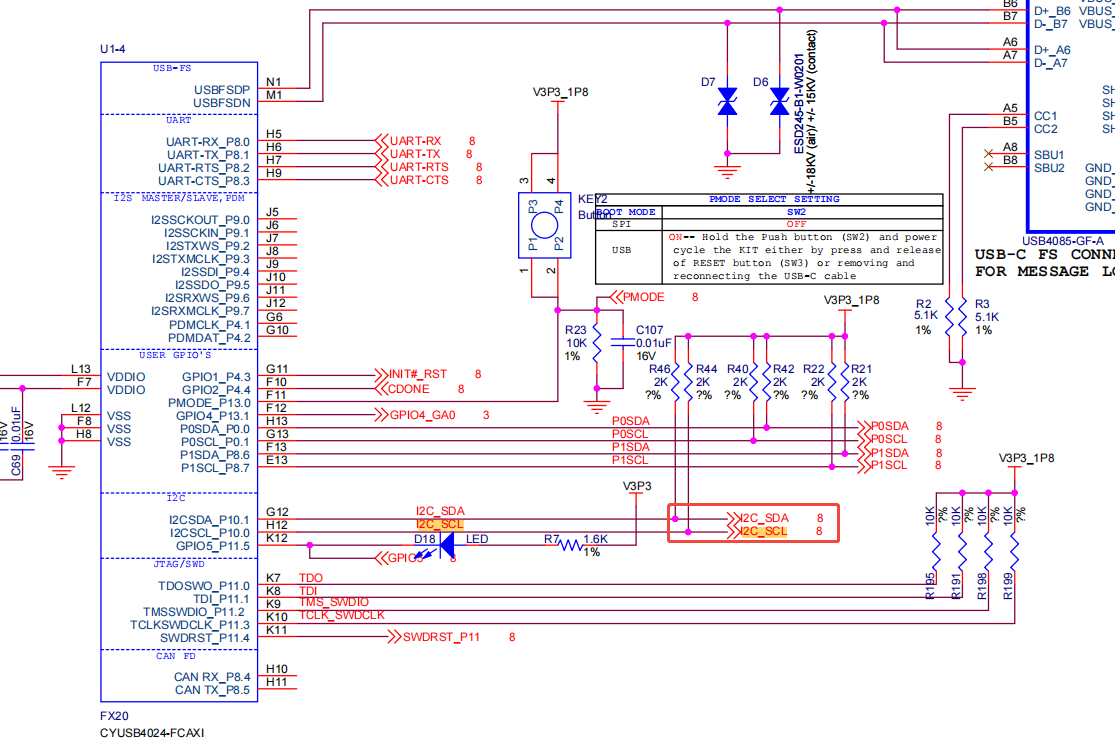Select the INIT#_RST port label
1115x753 pixels.
point(418,374)
